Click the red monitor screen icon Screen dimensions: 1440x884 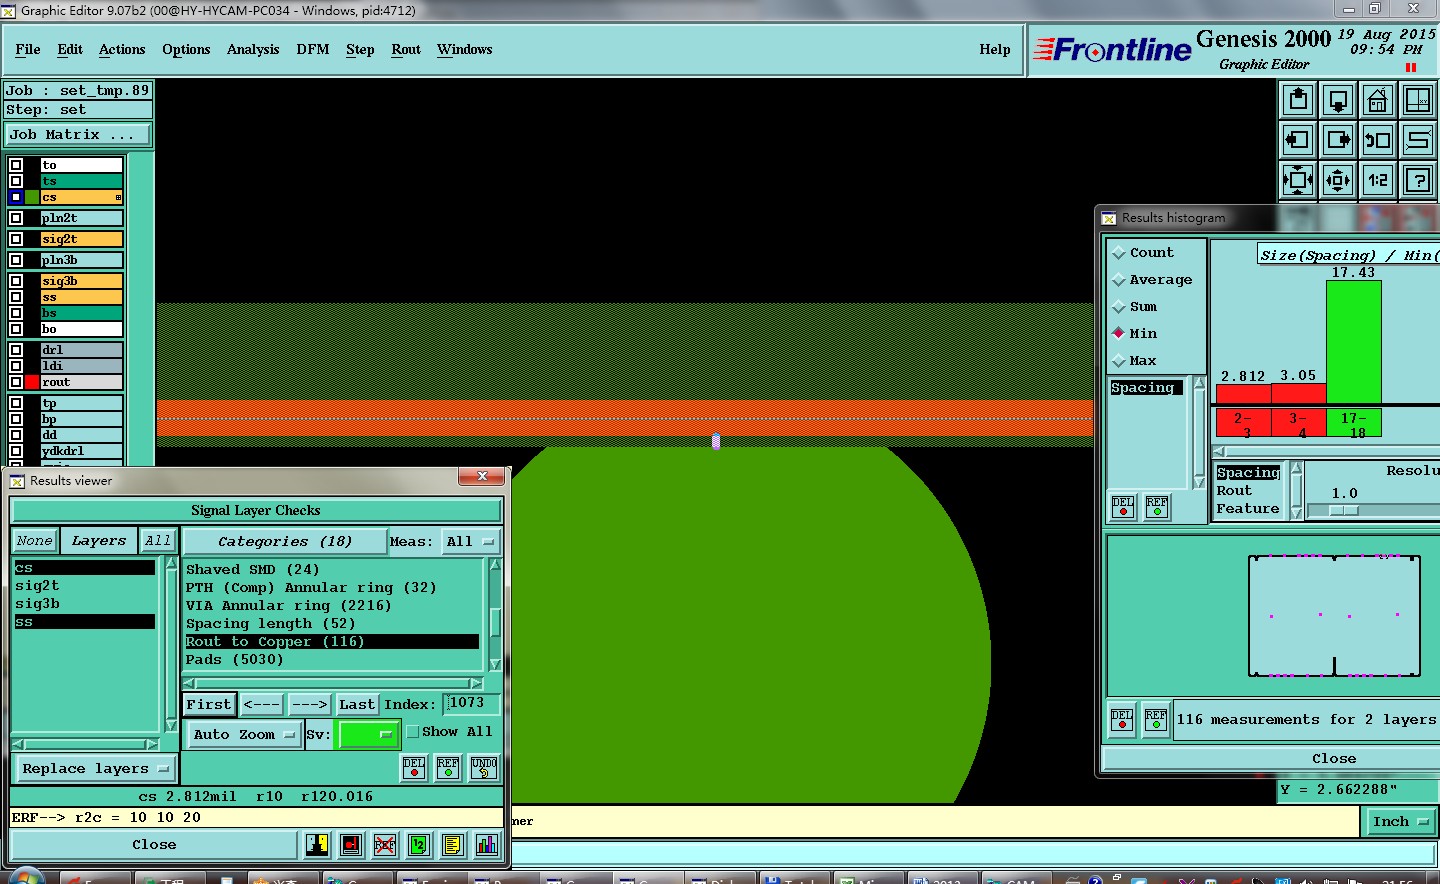coord(351,845)
